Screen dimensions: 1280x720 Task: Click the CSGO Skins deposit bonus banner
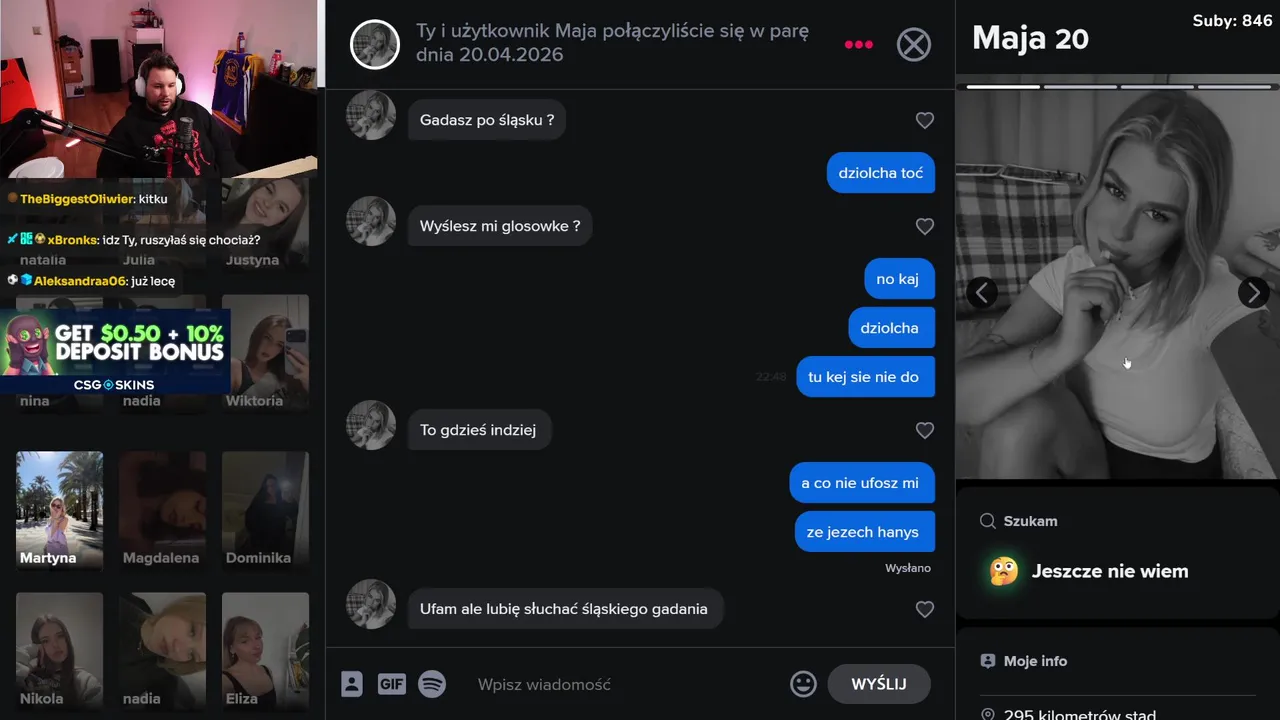pos(115,351)
